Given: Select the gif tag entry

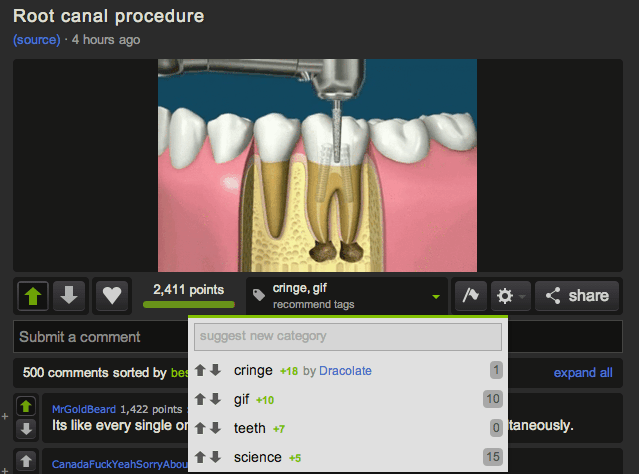Looking at the screenshot, I should (x=241, y=399).
